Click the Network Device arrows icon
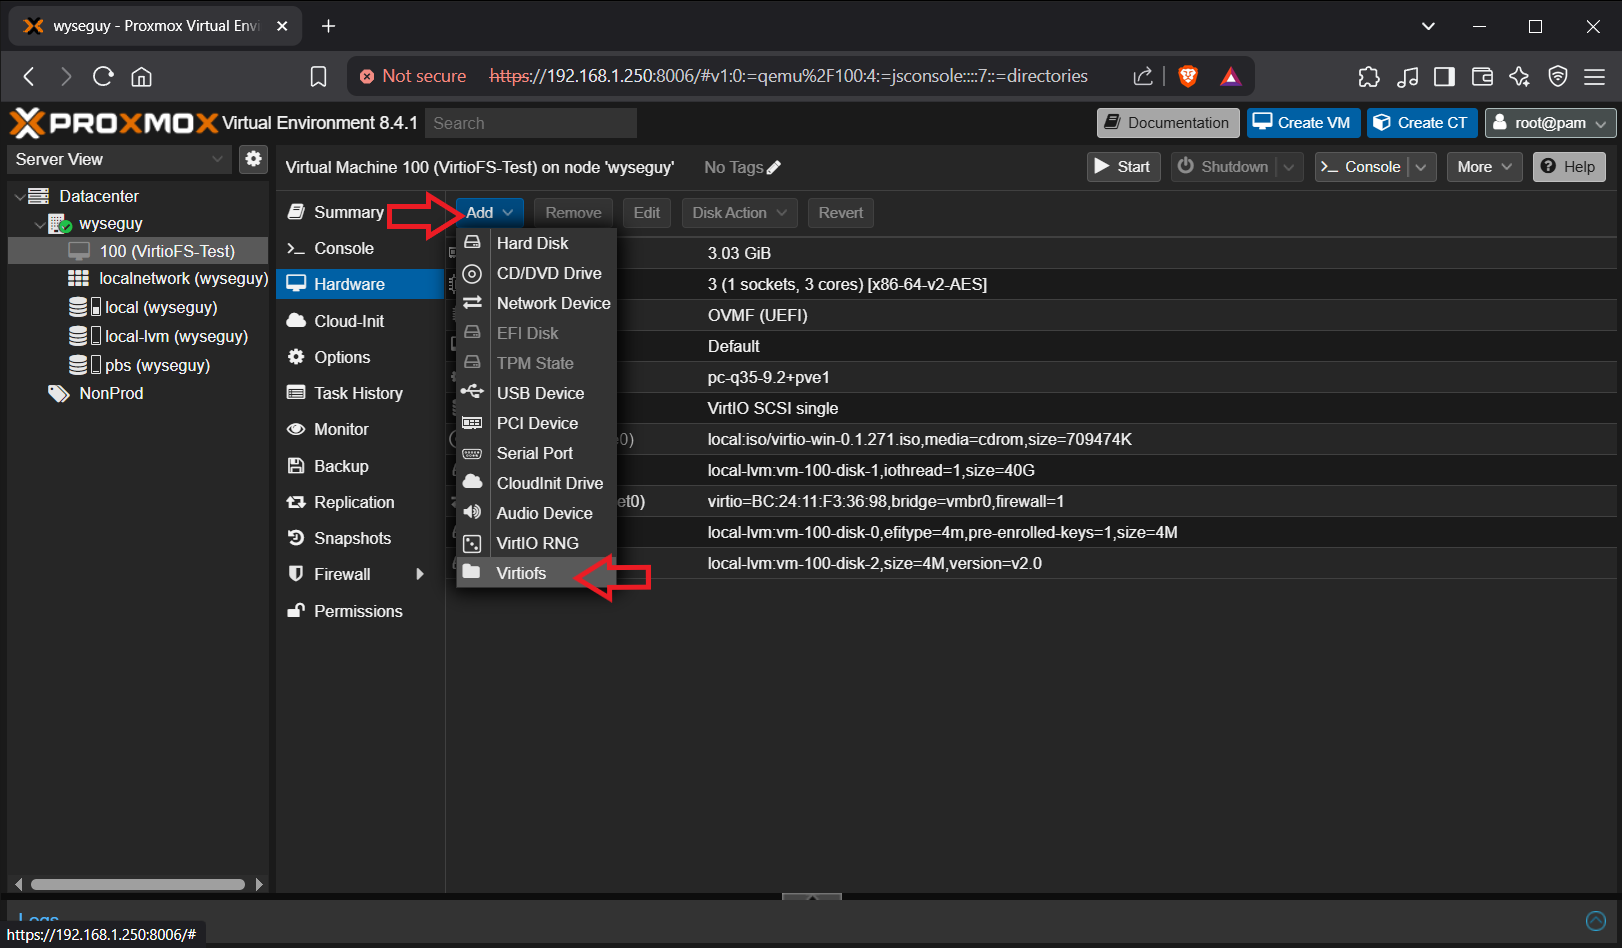The height and width of the screenshot is (948, 1622). coord(472,303)
